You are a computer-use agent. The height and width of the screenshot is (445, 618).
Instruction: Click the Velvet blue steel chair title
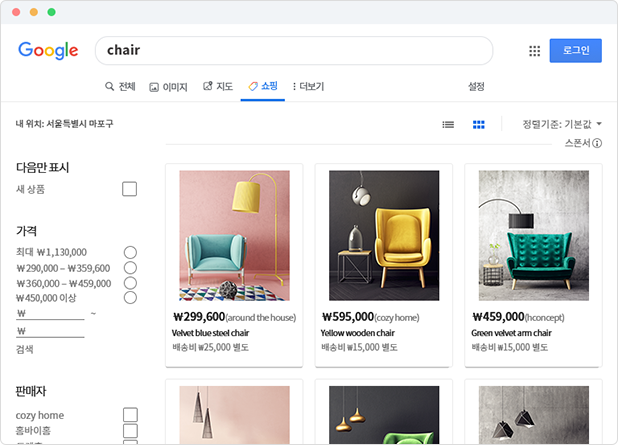(x=210, y=333)
